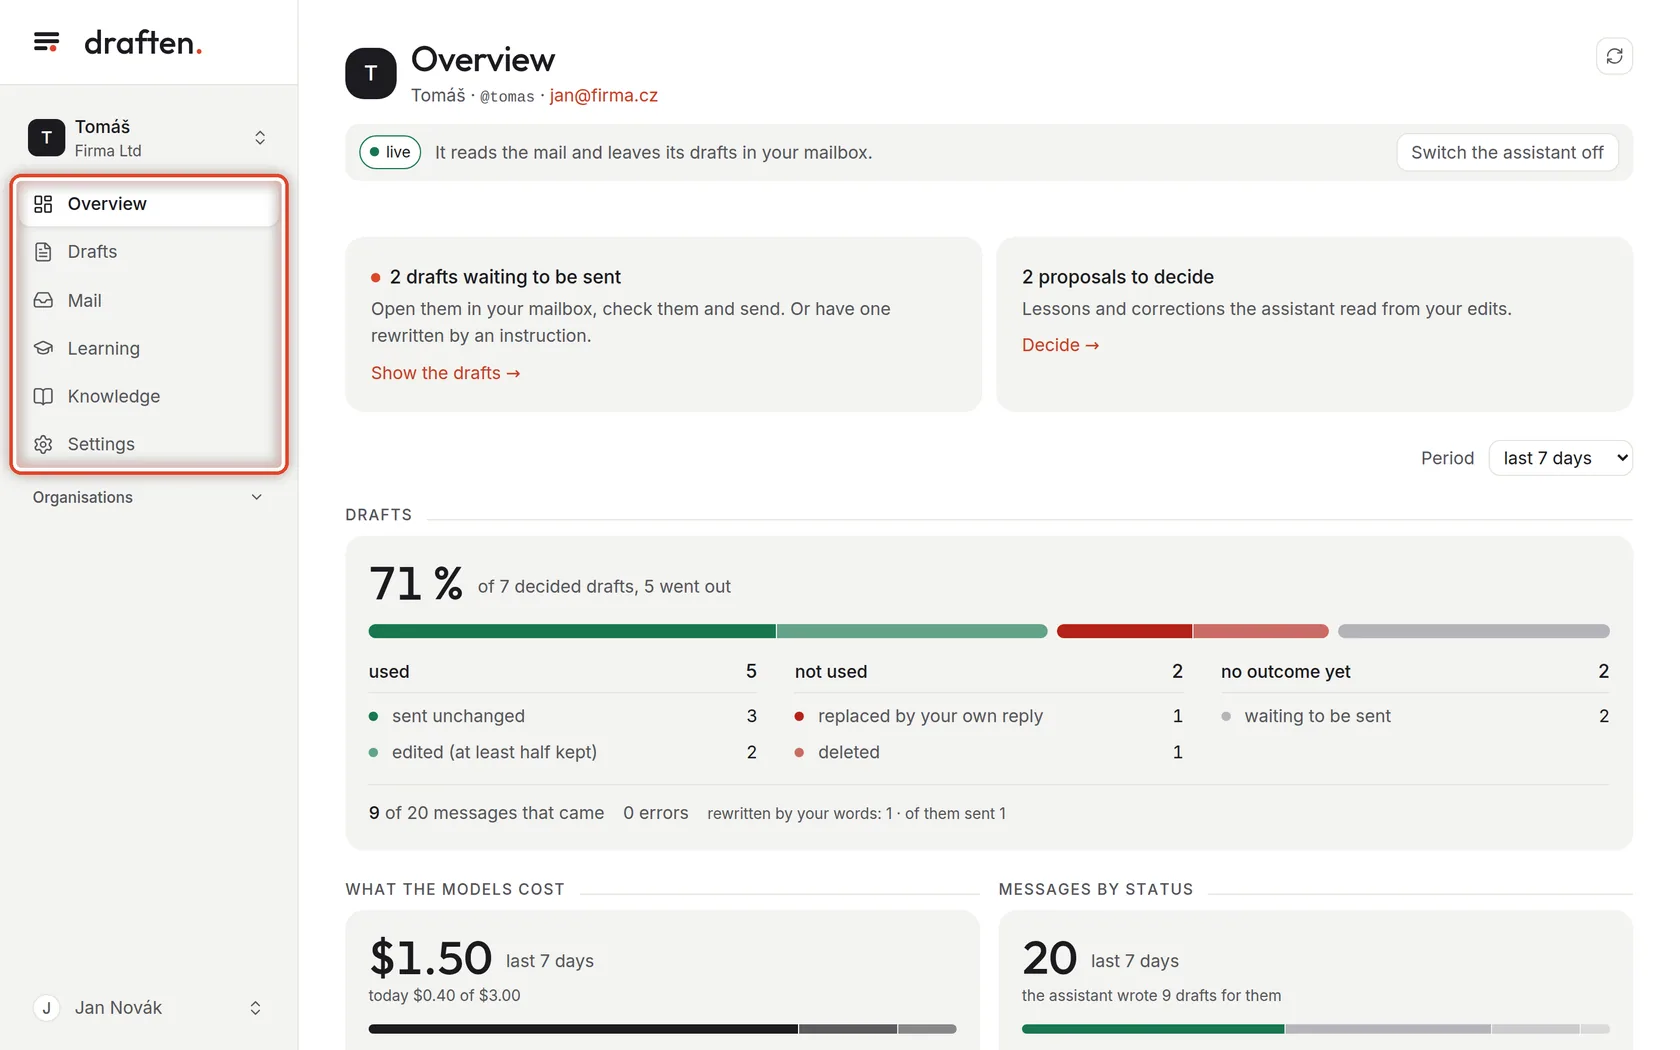
Task: Click the "9 of 20 messages that came" text
Action: click(486, 813)
